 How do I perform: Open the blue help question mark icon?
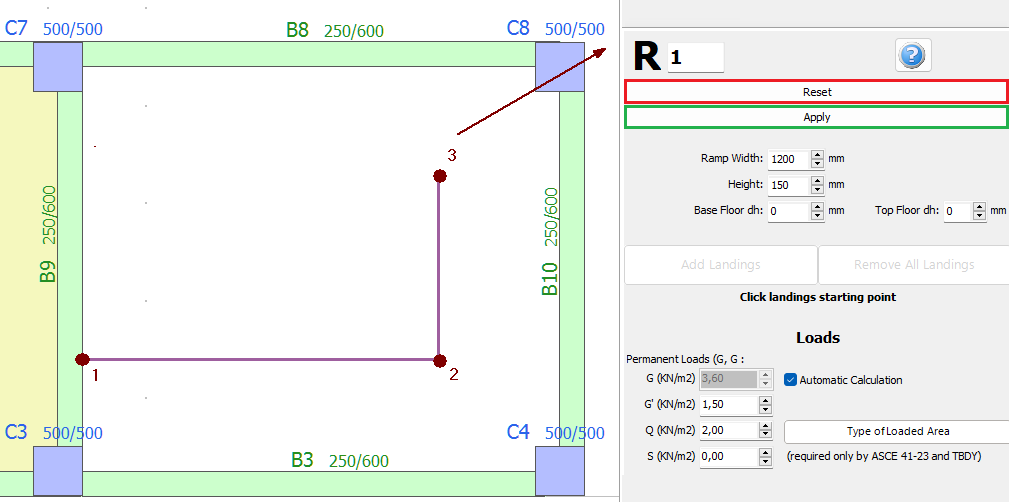[x=911, y=56]
